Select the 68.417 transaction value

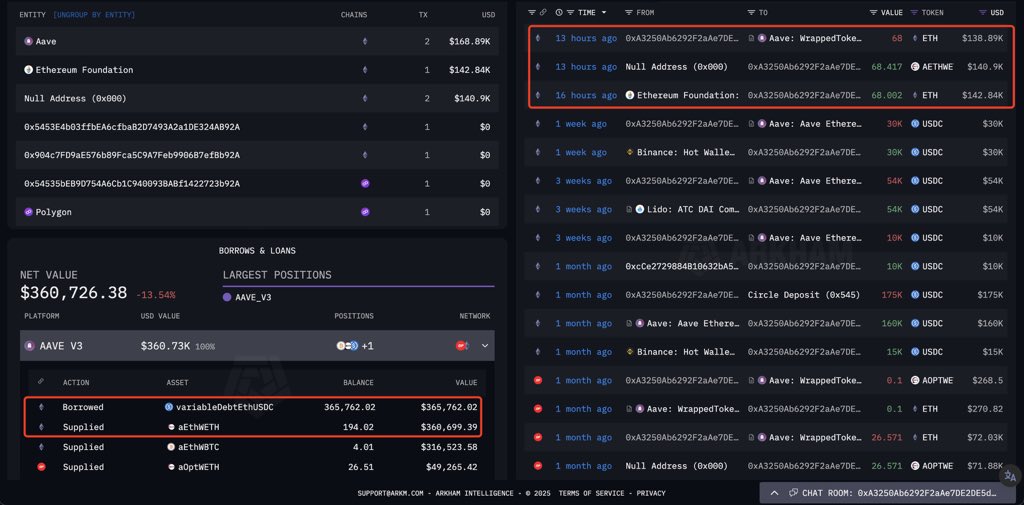click(887, 67)
